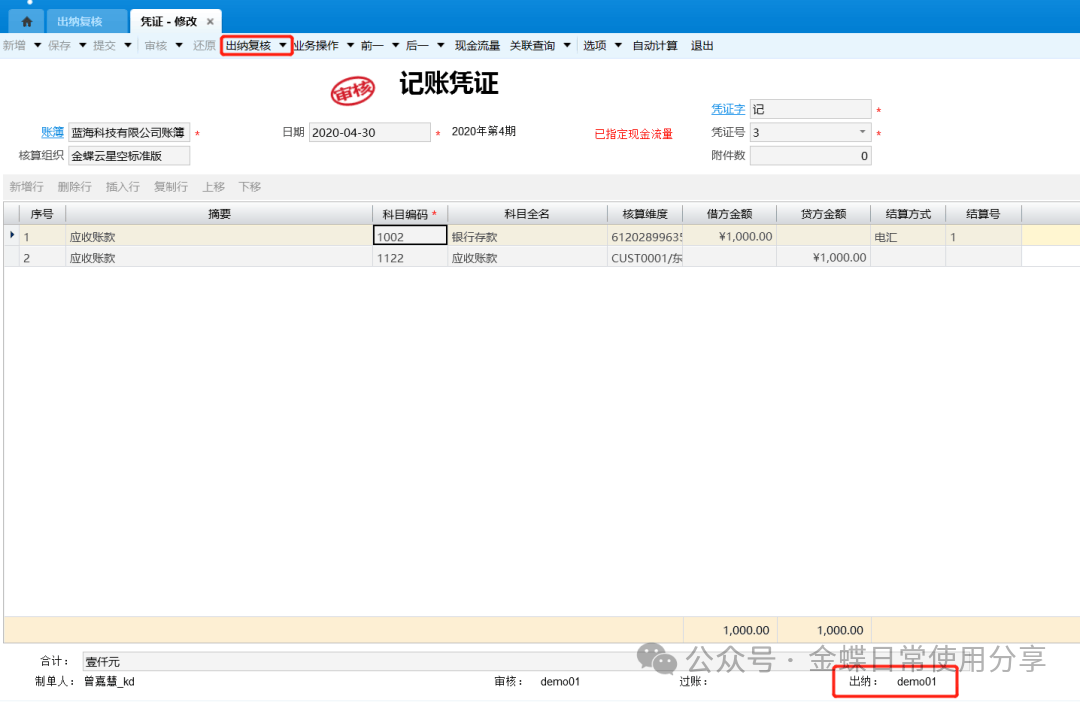
Task: Click the red 审核 stamp icon
Action: 353,91
